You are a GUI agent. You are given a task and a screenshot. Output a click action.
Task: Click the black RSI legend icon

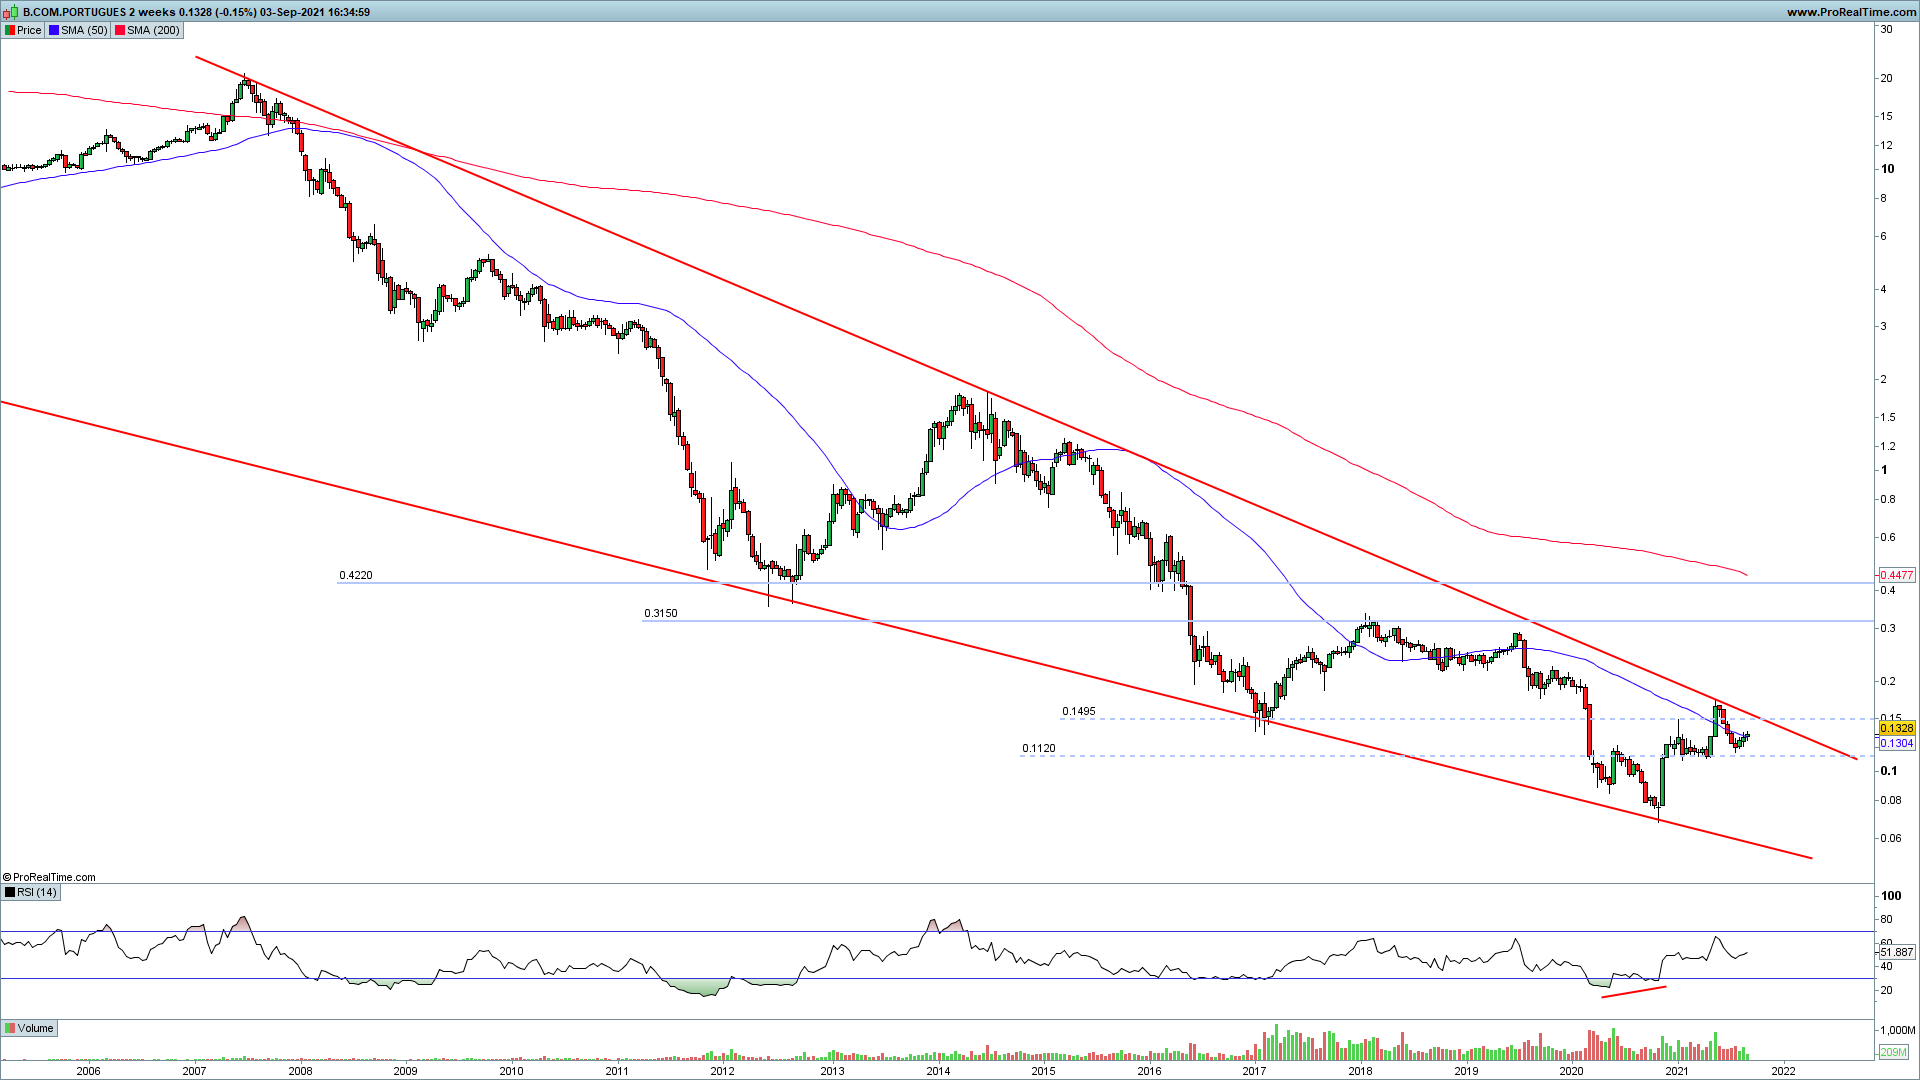tap(10, 892)
